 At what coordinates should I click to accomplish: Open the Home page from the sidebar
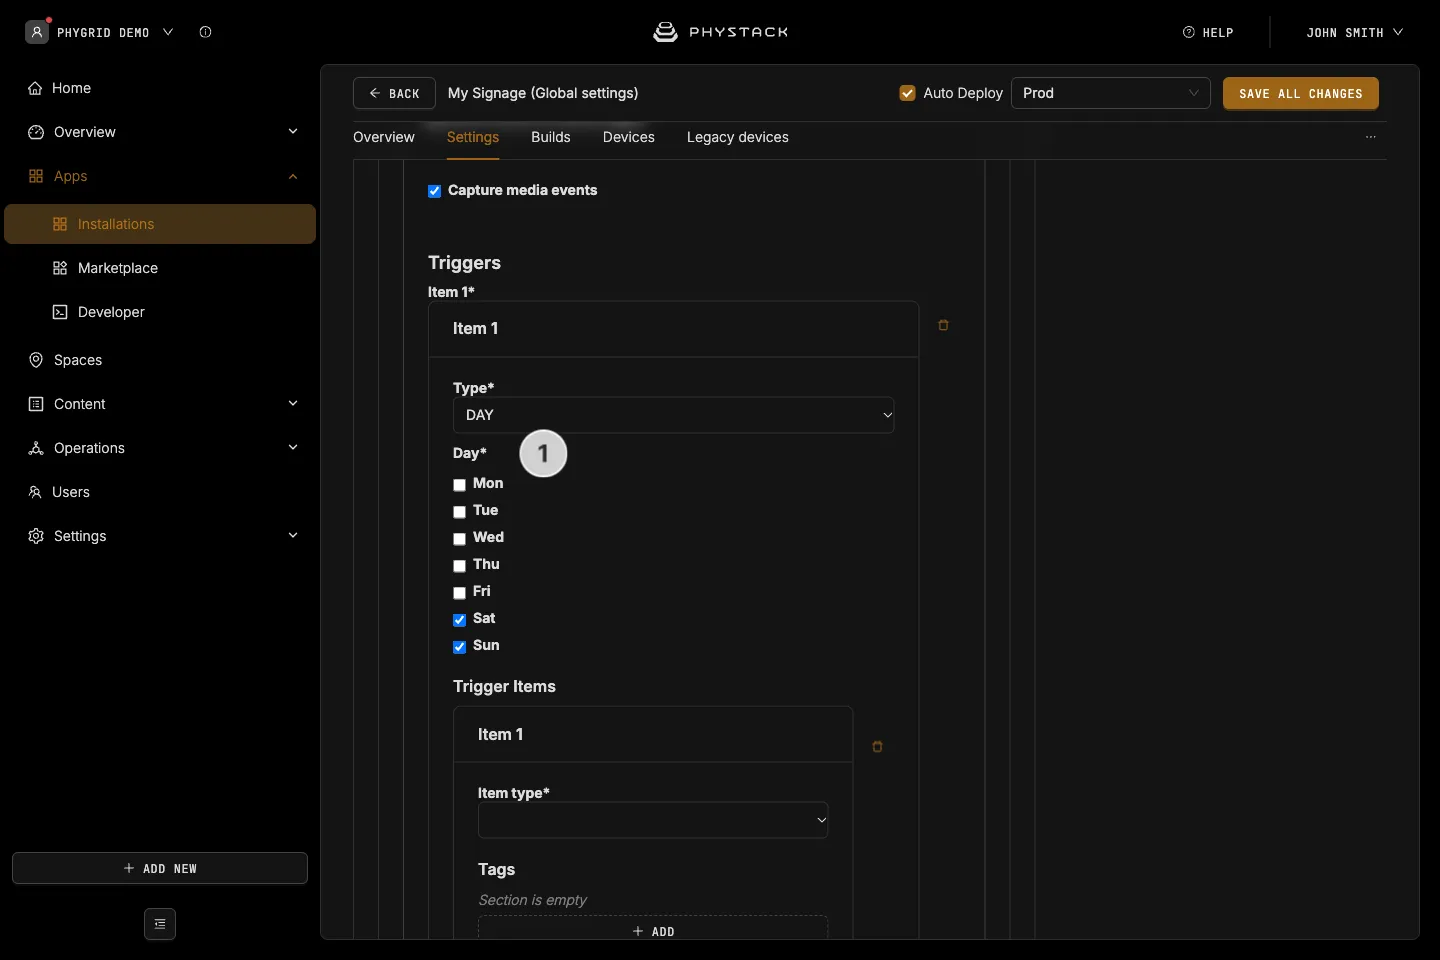tap(160, 88)
